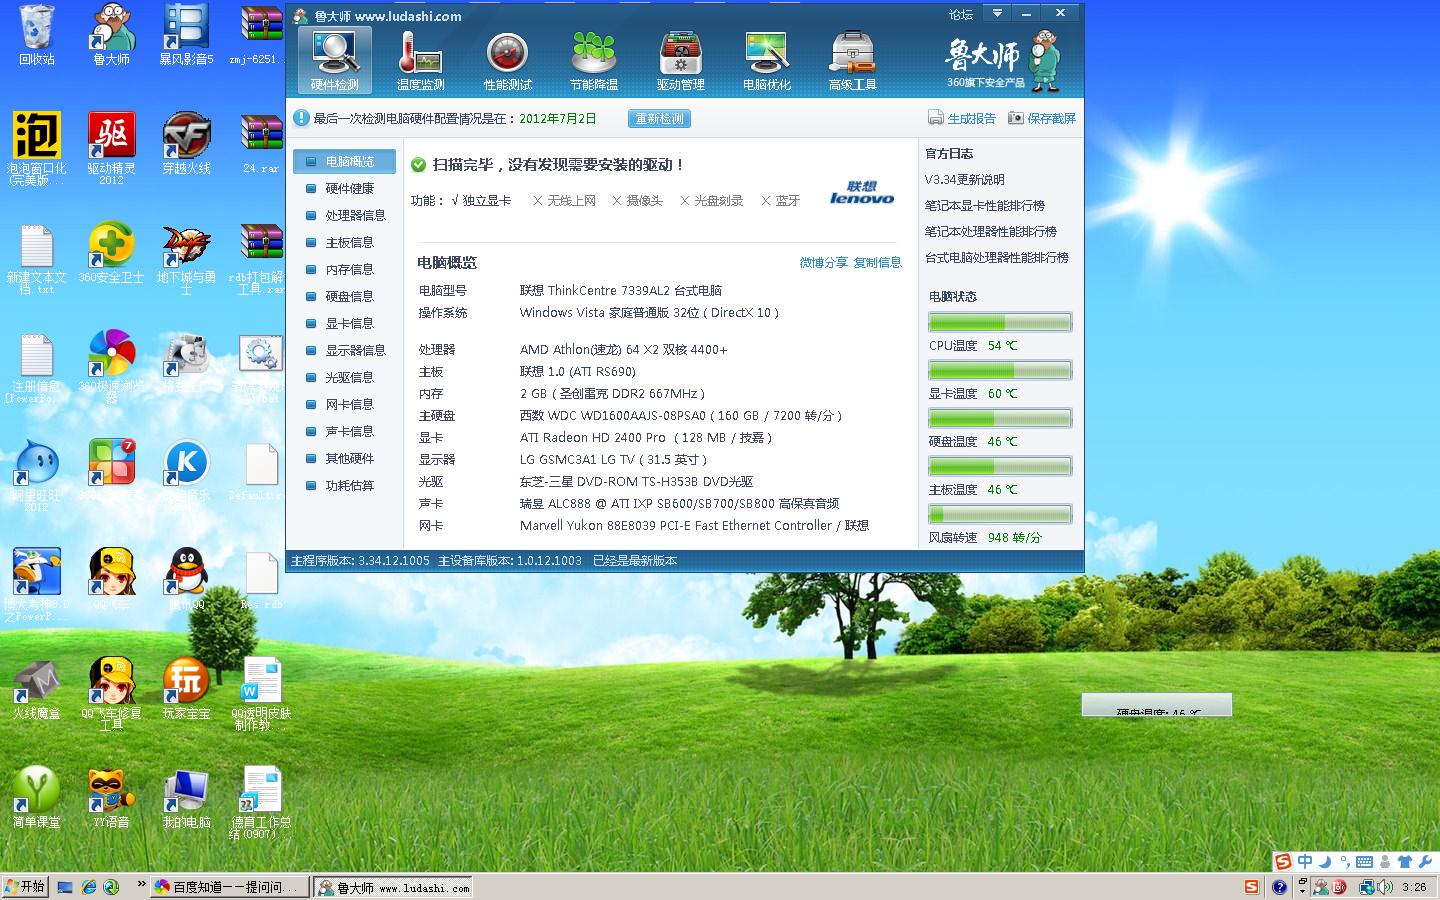Screen dimensions: 1440x900
Task: Click the 微博分享 share link
Action: point(823,263)
